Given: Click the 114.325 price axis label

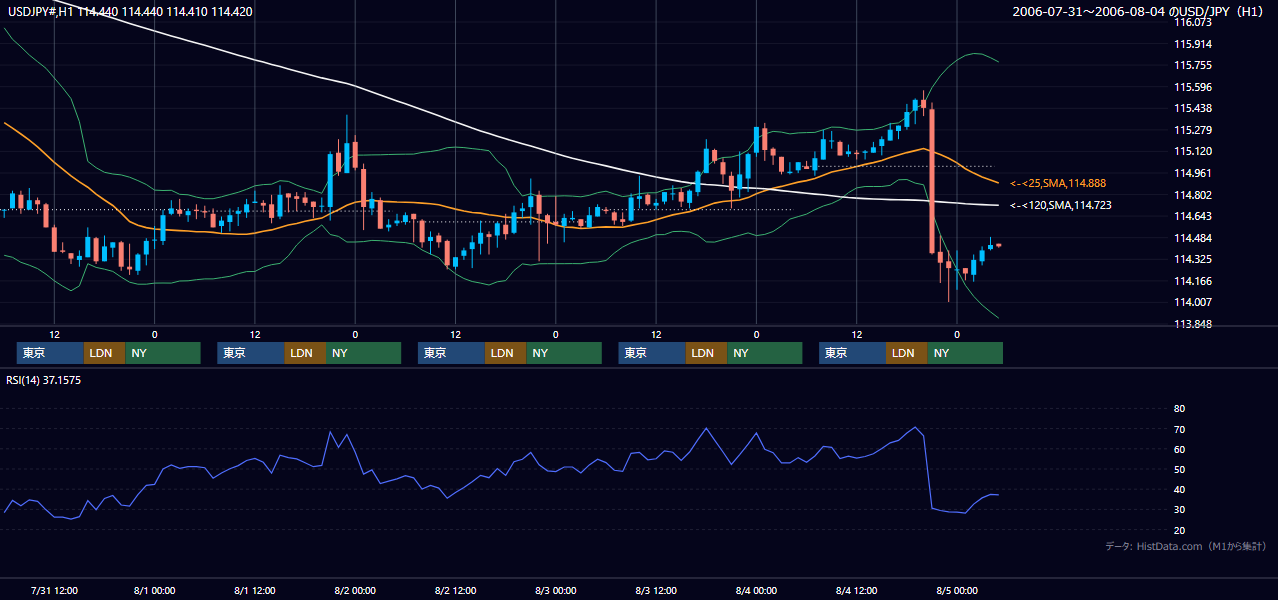Looking at the screenshot, I should click(x=1194, y=259).
